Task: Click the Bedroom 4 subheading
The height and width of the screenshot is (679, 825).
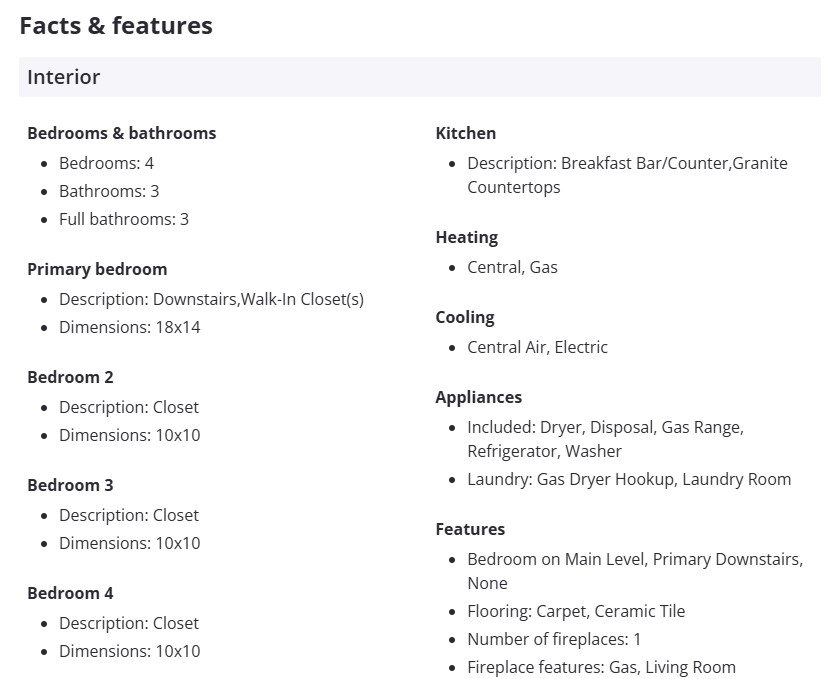Action: [x=70, y=593]
